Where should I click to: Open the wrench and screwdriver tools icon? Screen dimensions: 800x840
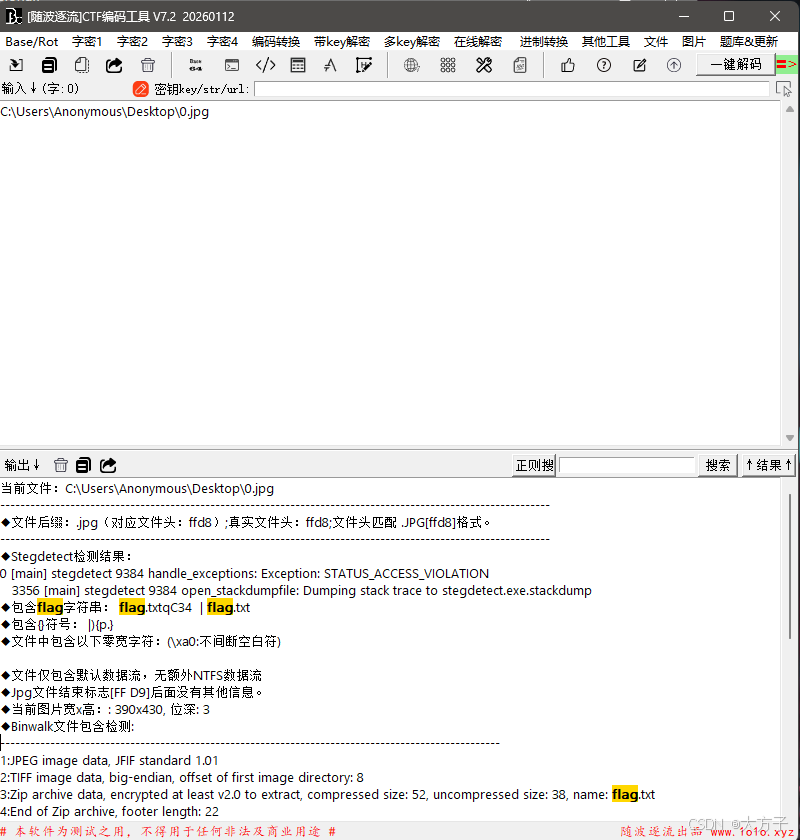point(484,65)
